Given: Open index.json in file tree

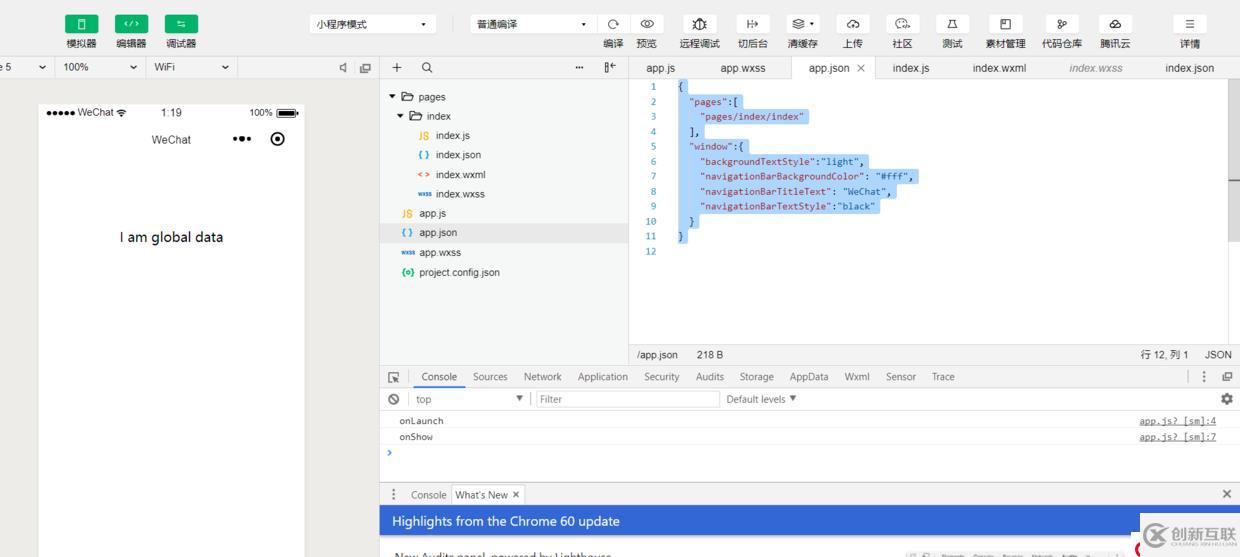Looking at the screenshot, I should (458, 155).
